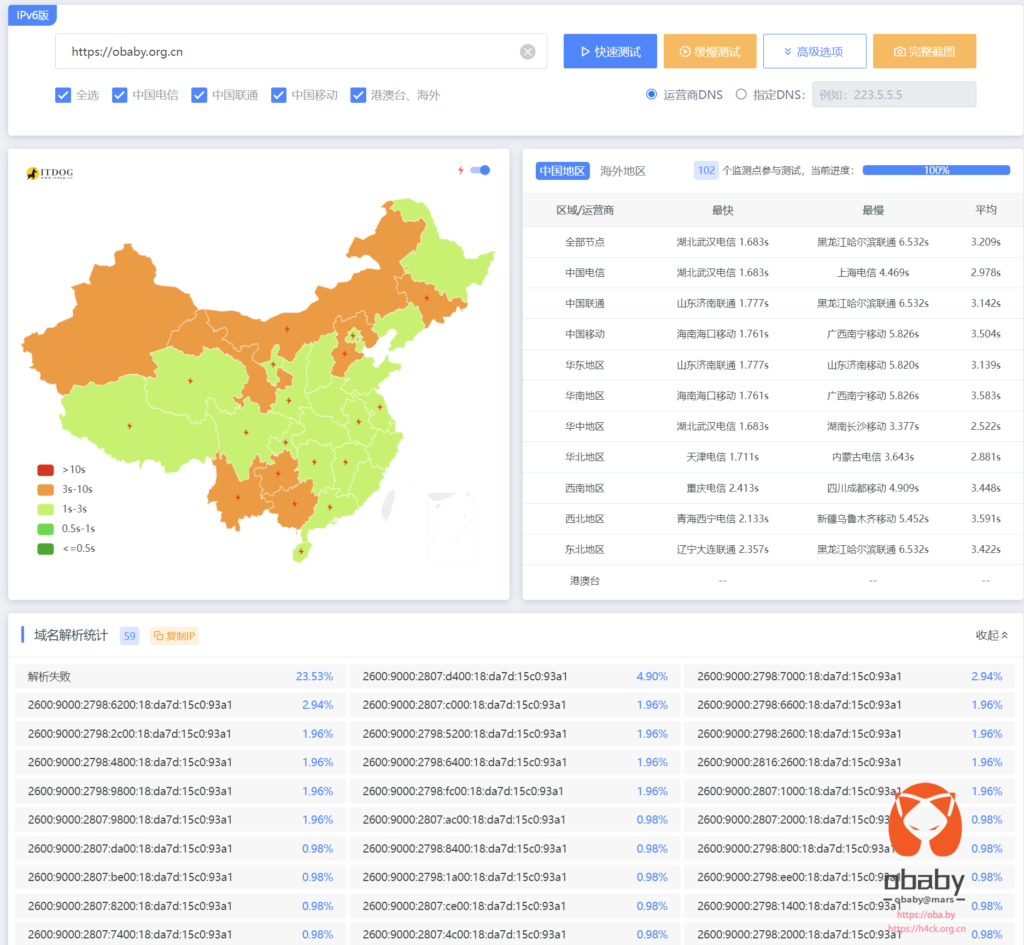Click the 缓慢测试 button

[x=710, y=51]
